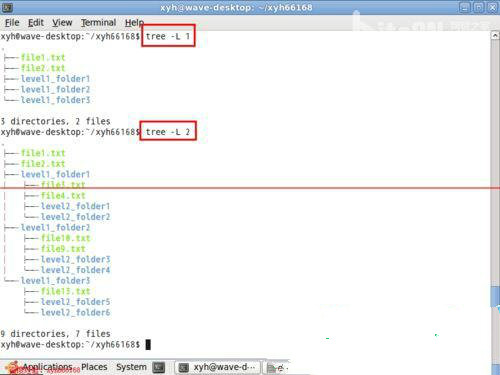
Task: Open the Places panel menu
Action: click(x=94, y=367)
